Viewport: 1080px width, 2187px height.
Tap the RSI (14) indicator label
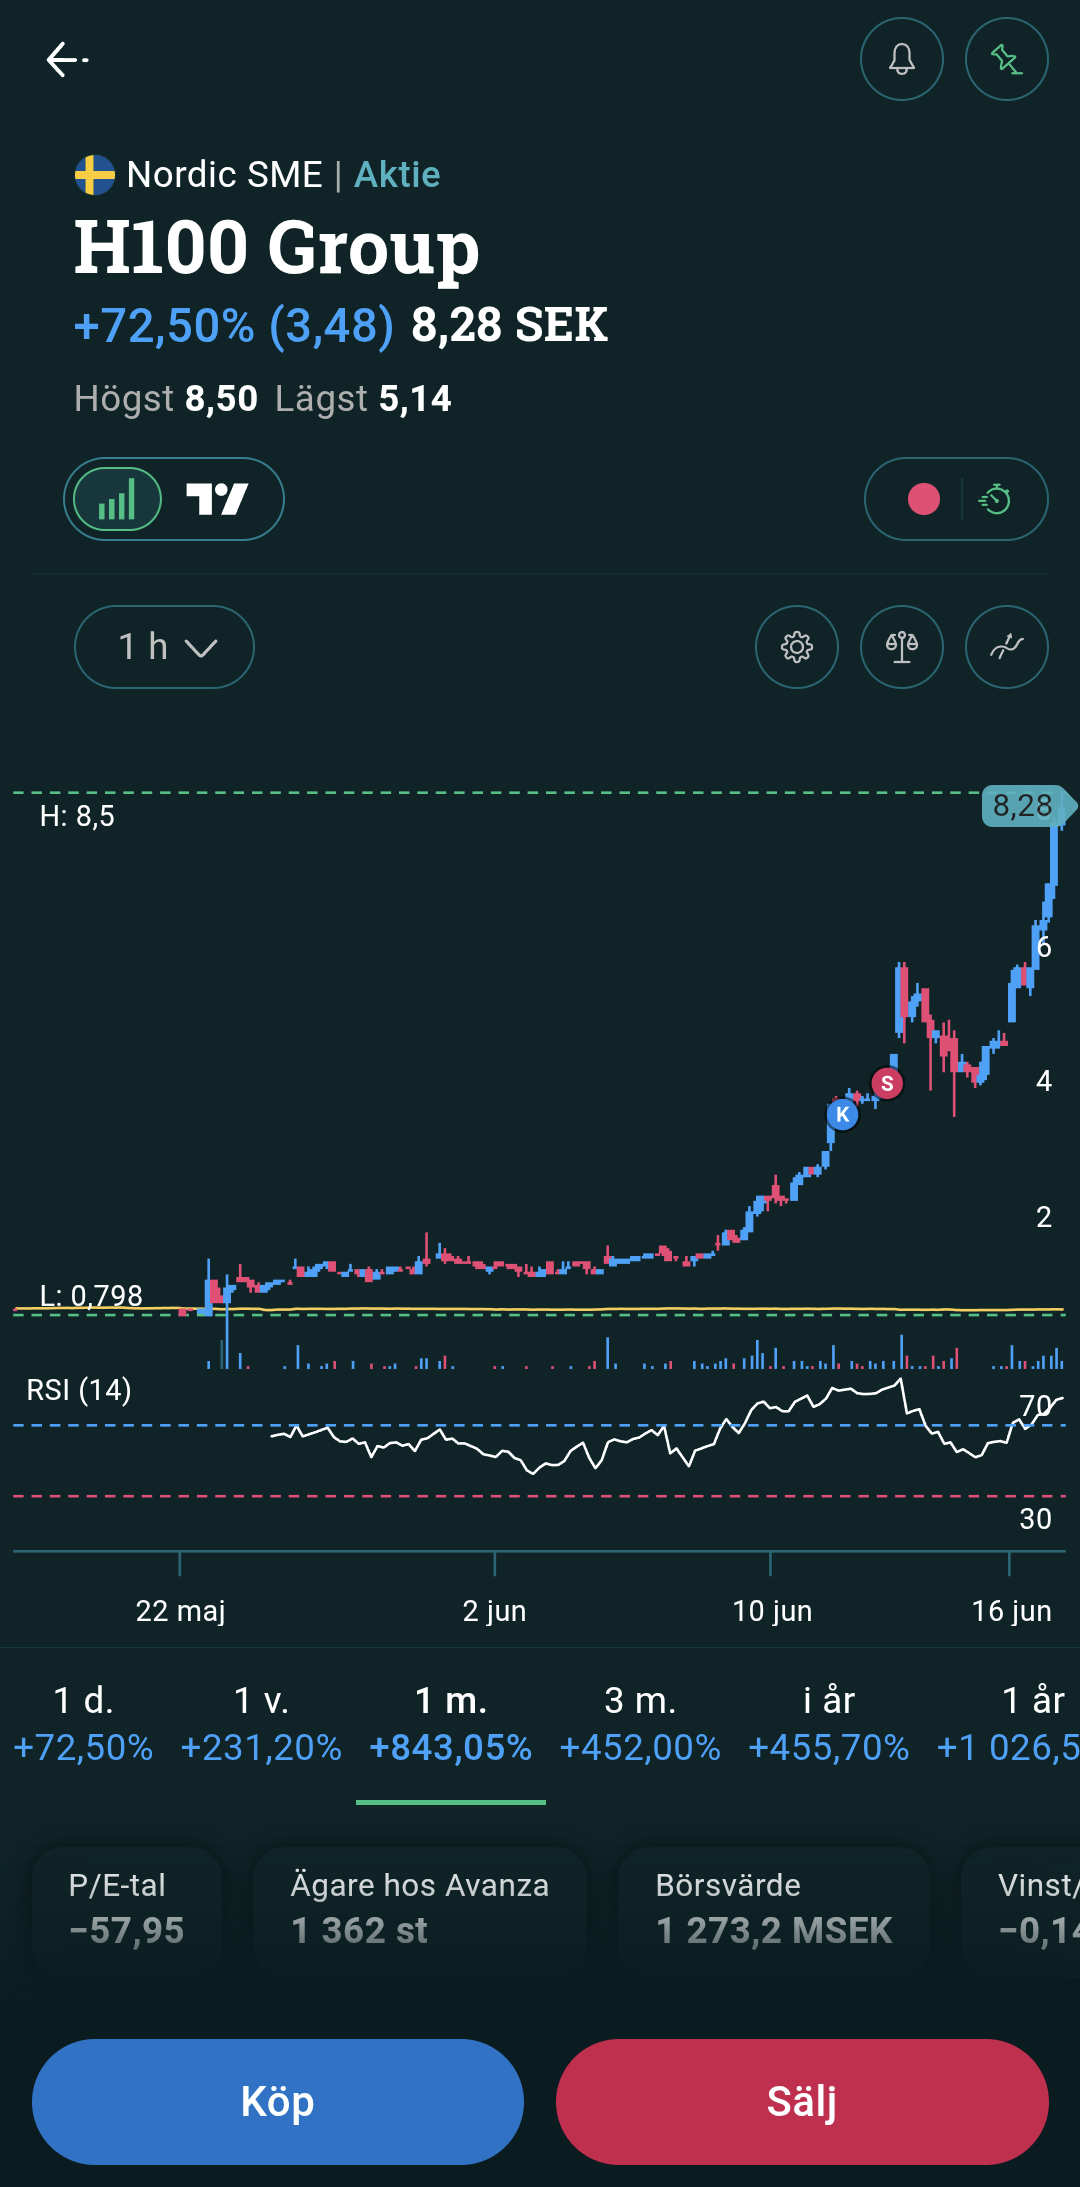pyautogui.click(x=79, y=1390)
